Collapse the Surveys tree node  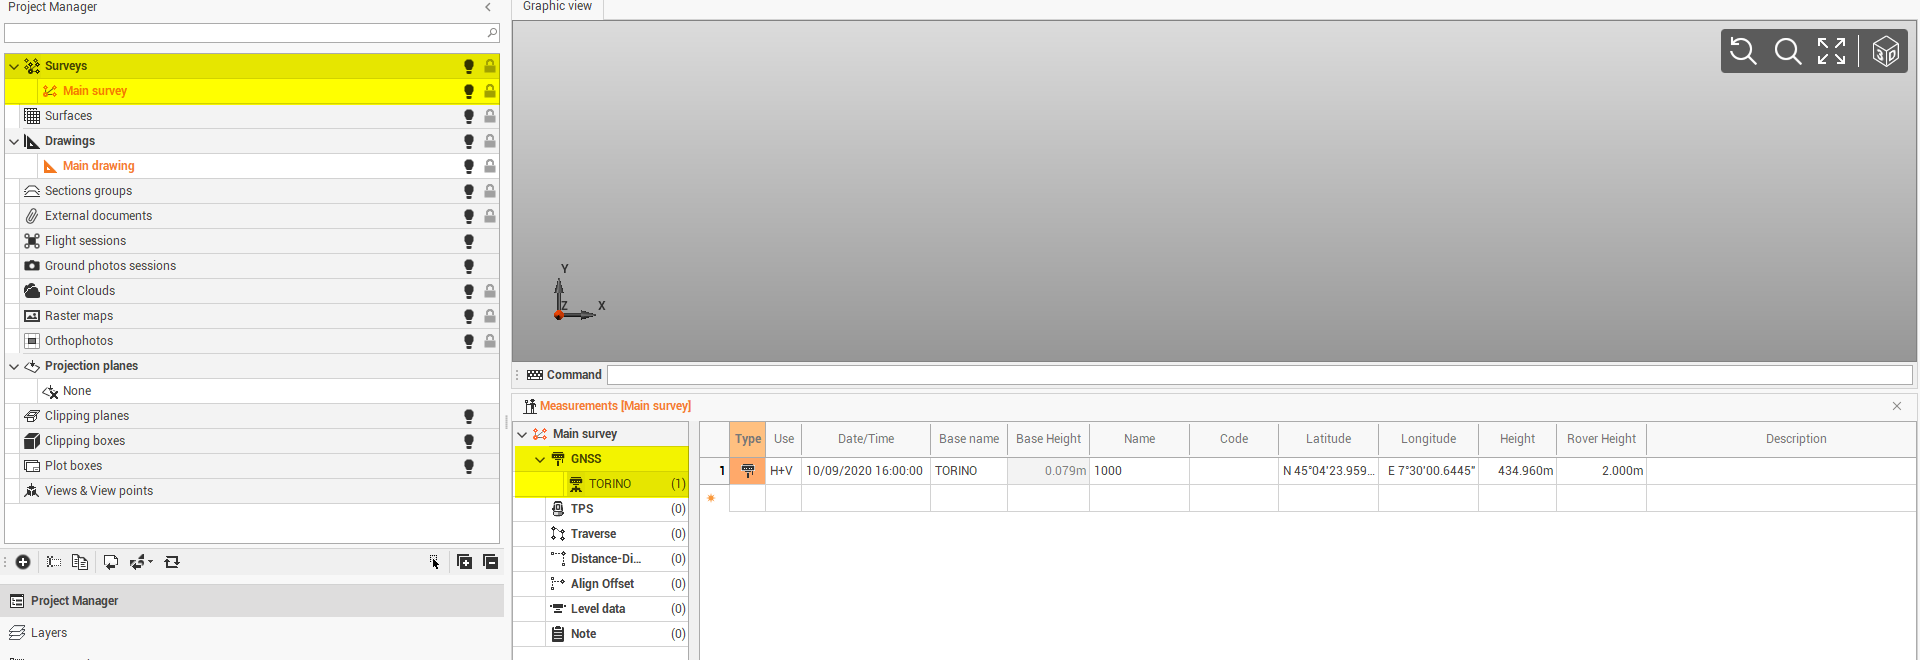tap(14, 66)
